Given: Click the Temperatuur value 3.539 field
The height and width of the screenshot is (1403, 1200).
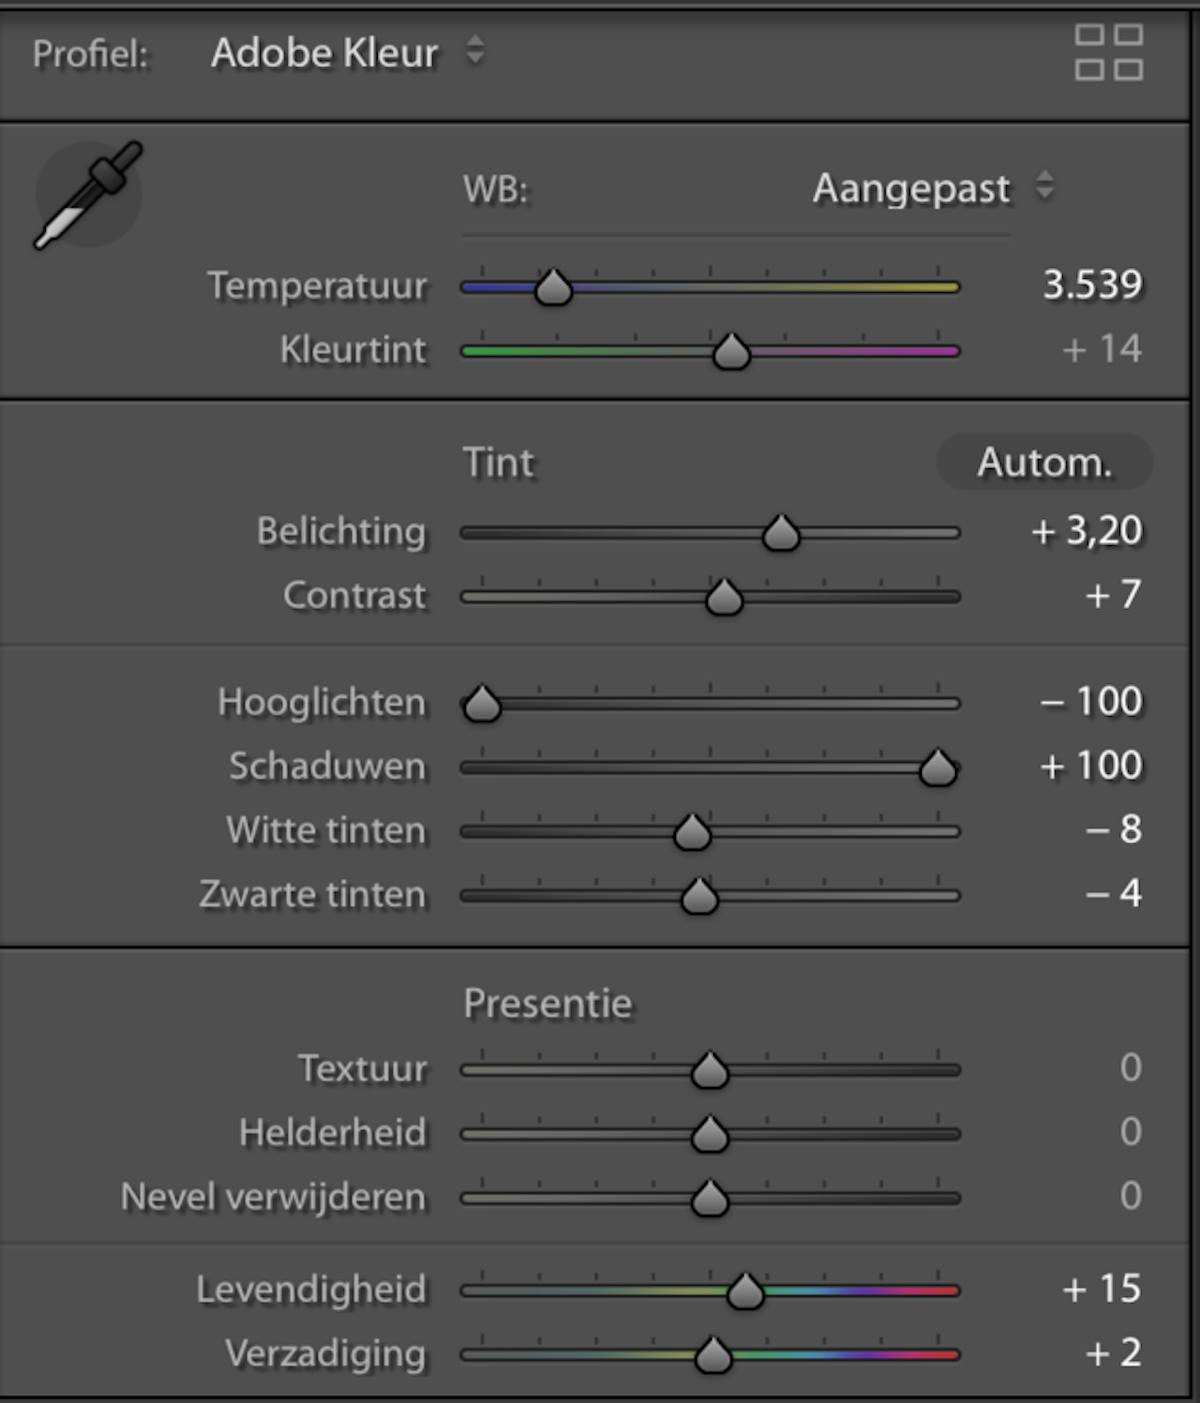Looking at the screenshot, I should [1092, 285].
